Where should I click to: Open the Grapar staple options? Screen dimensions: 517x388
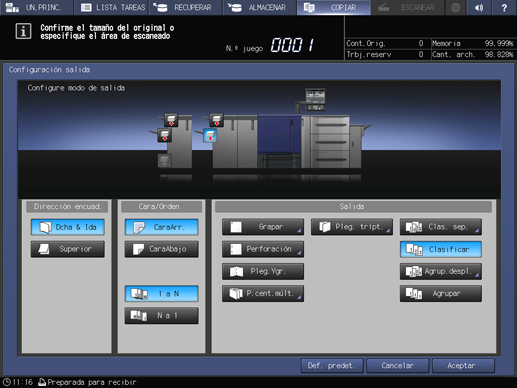point(263,227)
